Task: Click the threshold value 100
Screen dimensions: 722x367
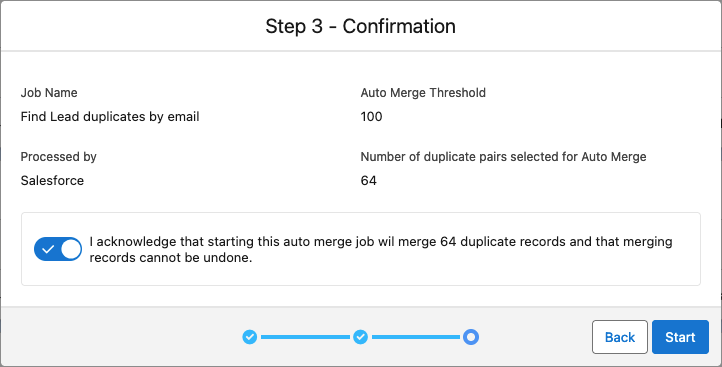Action: click(x=371, y=117)
